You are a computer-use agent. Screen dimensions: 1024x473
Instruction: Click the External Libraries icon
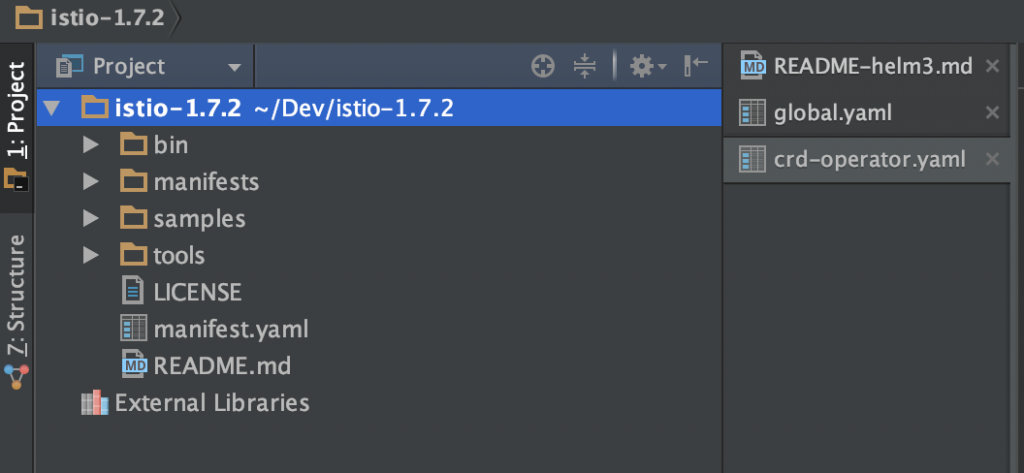tap(95, 403)
